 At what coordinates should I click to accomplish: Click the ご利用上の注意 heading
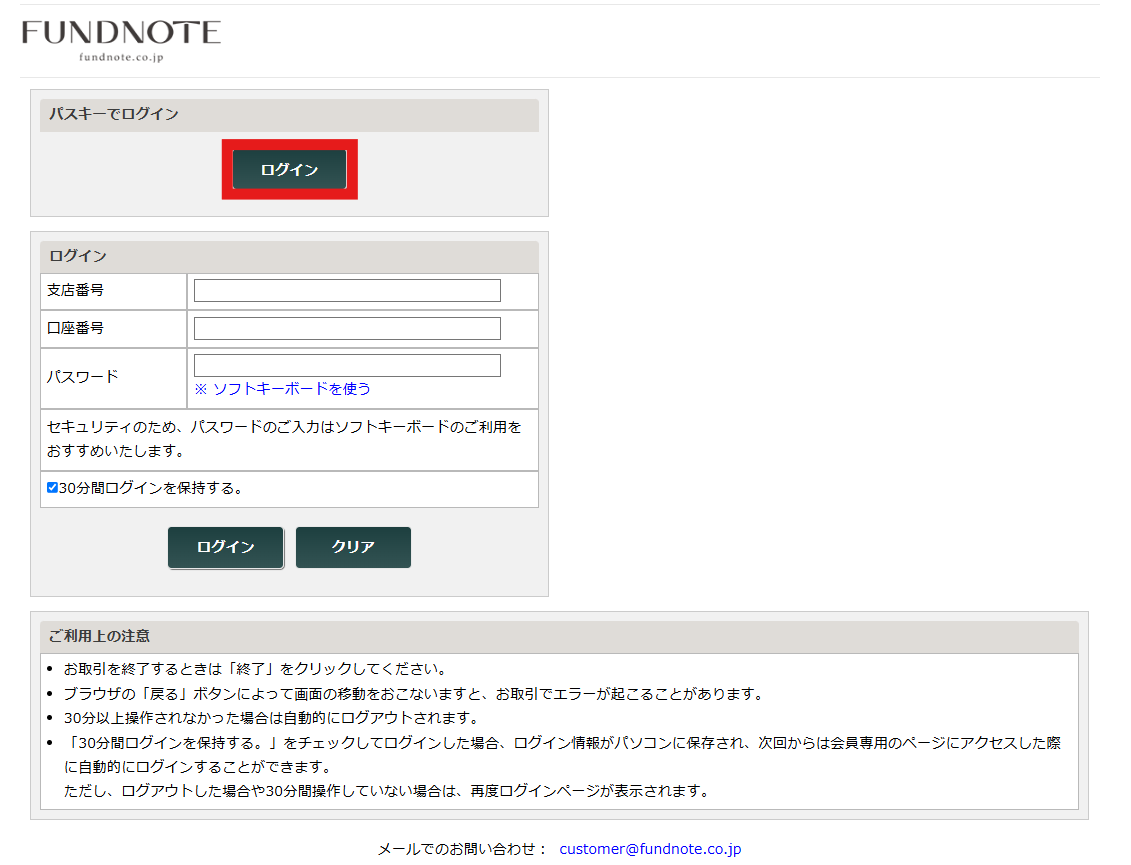(99, 636)
